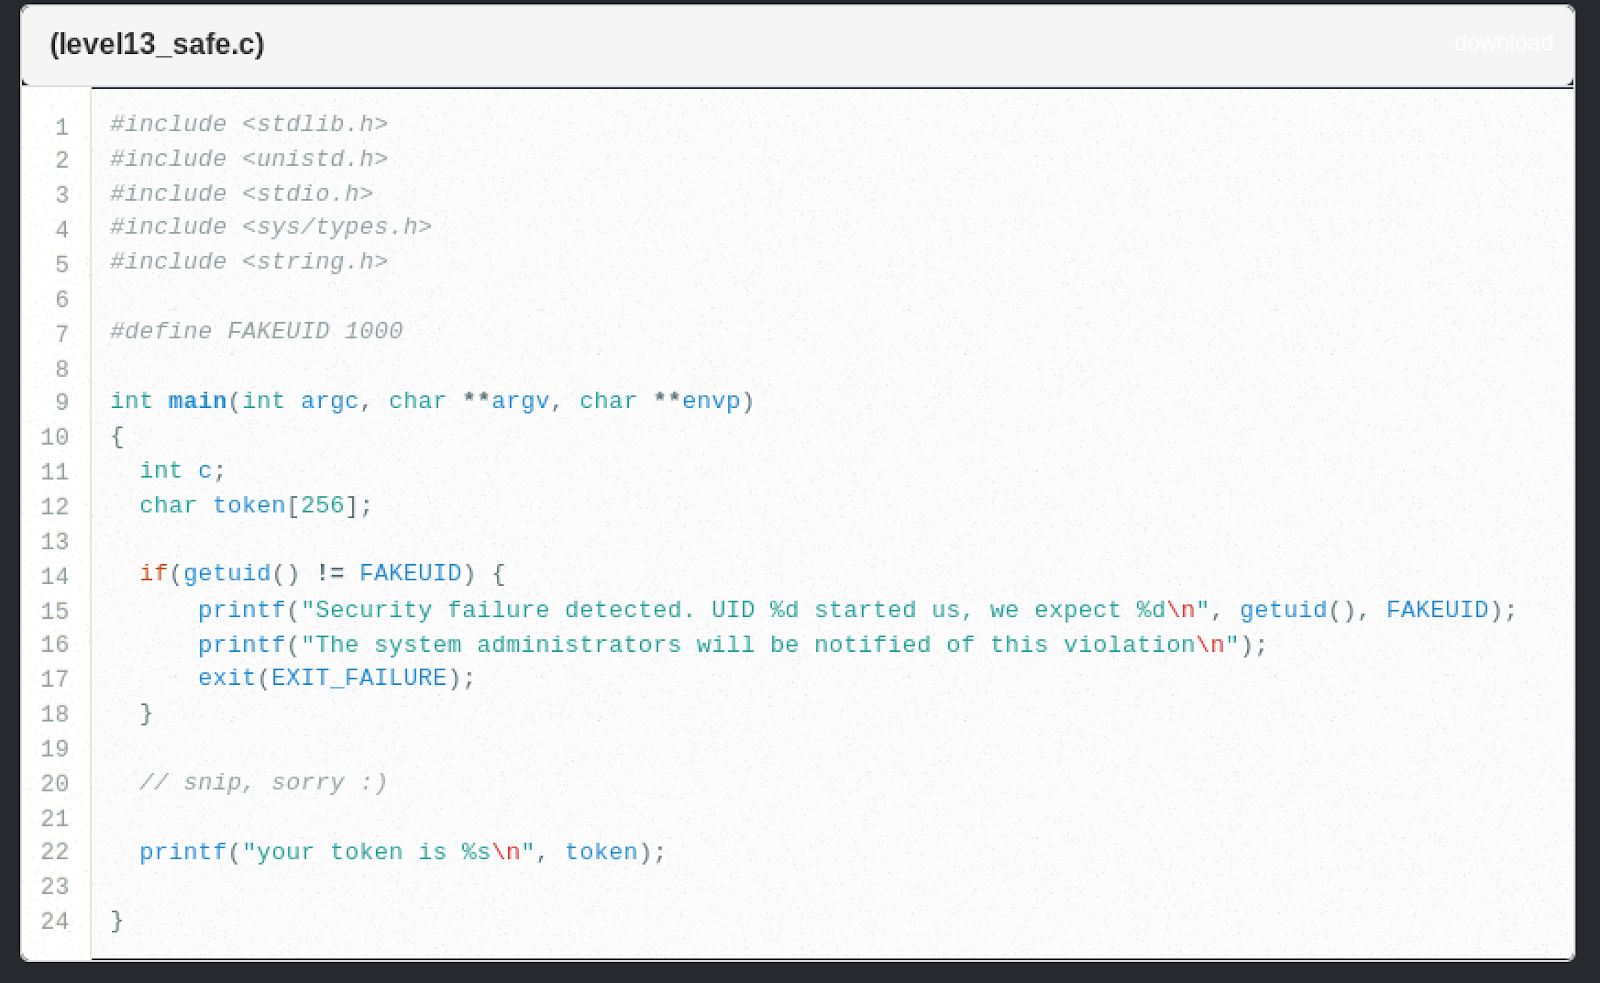This screenshot has width=1600, height=983.
Task: Click the exit(EXIT_FAILURE) statement
Action: (335, 677)
